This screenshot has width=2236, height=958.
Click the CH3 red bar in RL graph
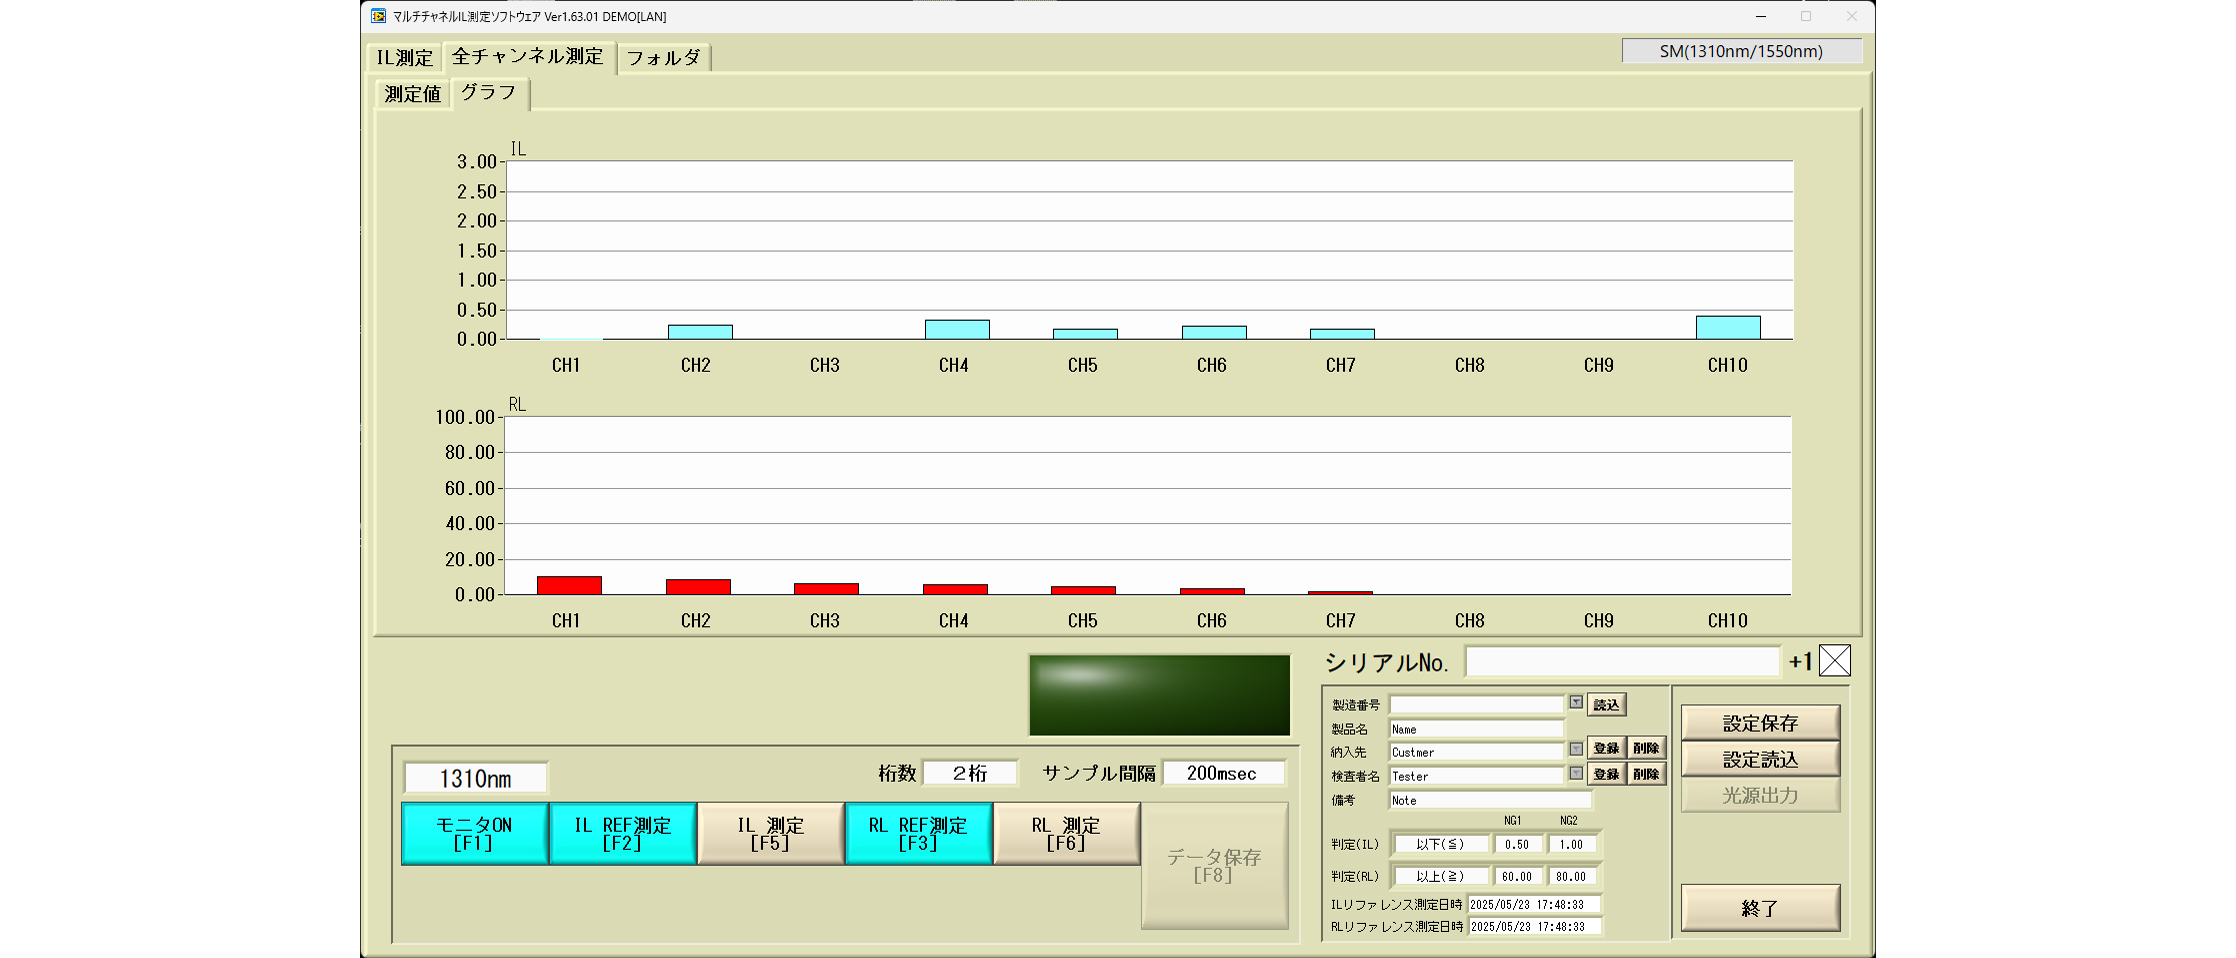pos(826,589)
